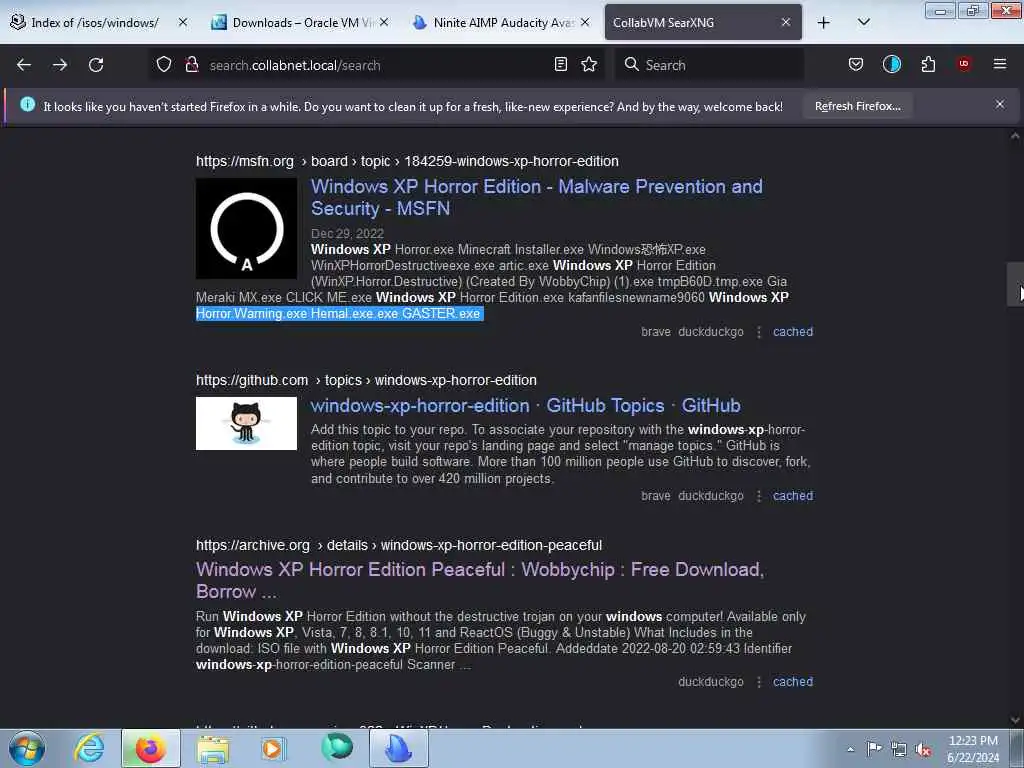Open the Action Center flag icon
Screen dimensions: 1024x768
pos(874,748)
